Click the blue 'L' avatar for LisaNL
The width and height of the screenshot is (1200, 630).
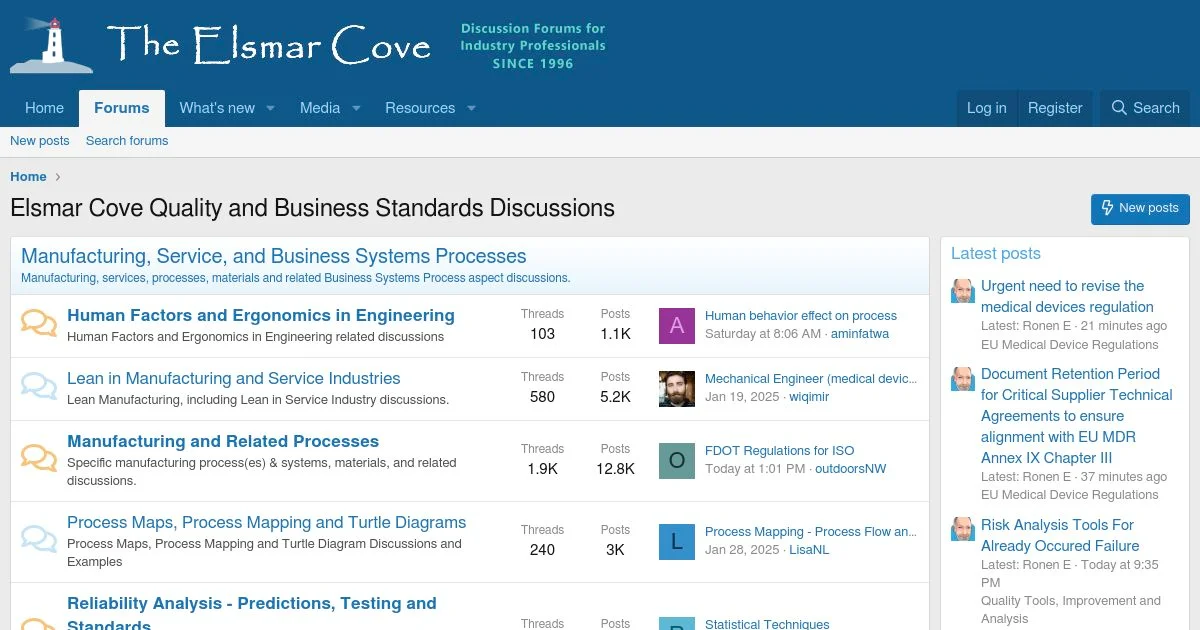(677, 541)
